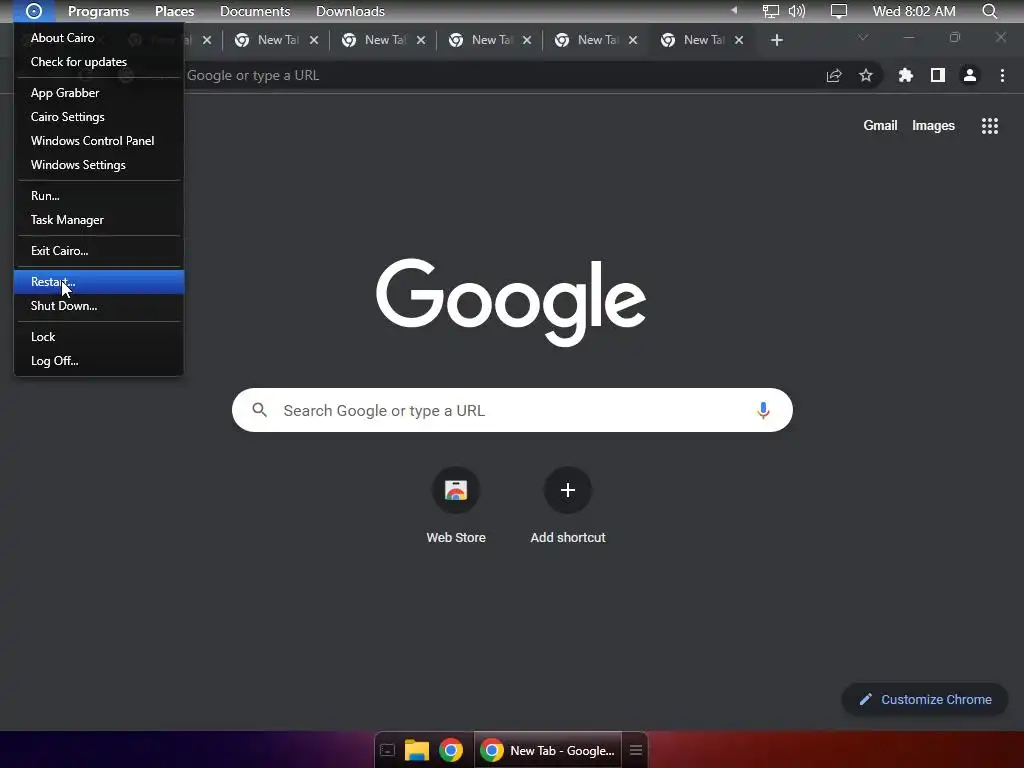Screen dimensions: 1024x768
Task: Open the Places menu
Action: coord(174,11)
